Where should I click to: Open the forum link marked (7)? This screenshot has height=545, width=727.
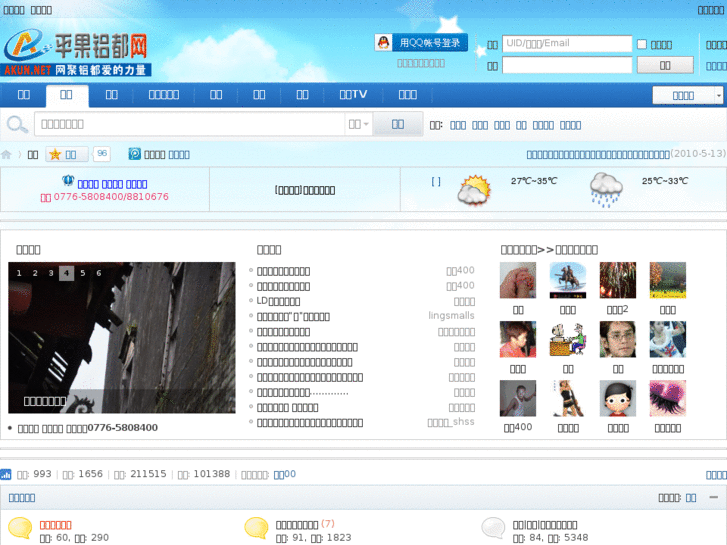(297, 525)
